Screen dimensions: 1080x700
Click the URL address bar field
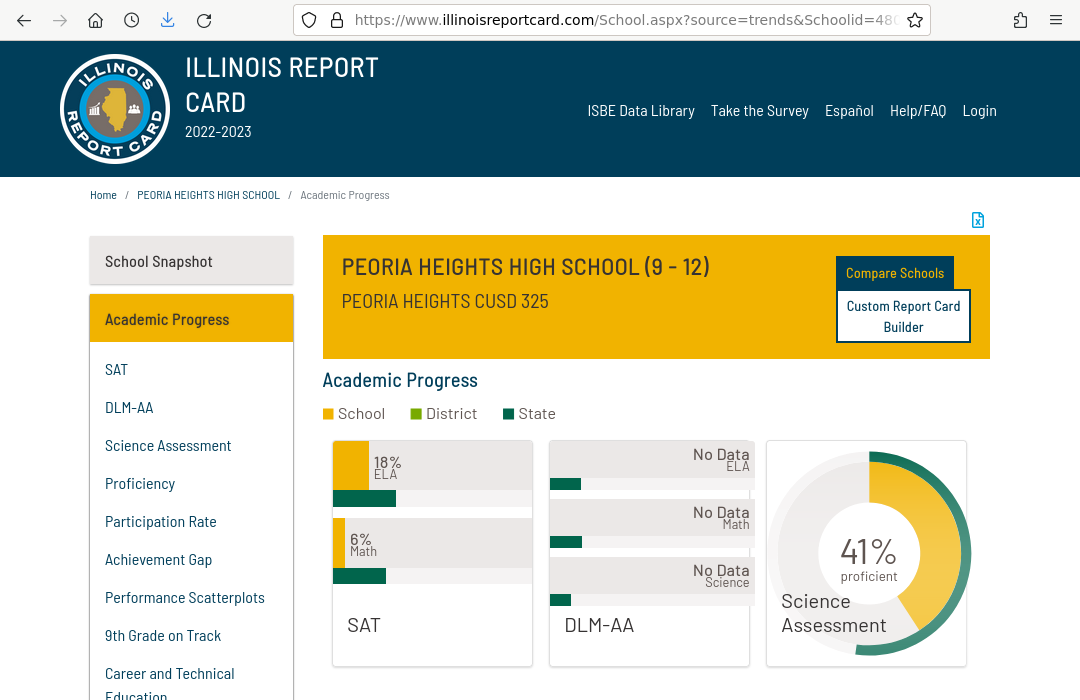point(620,20)
